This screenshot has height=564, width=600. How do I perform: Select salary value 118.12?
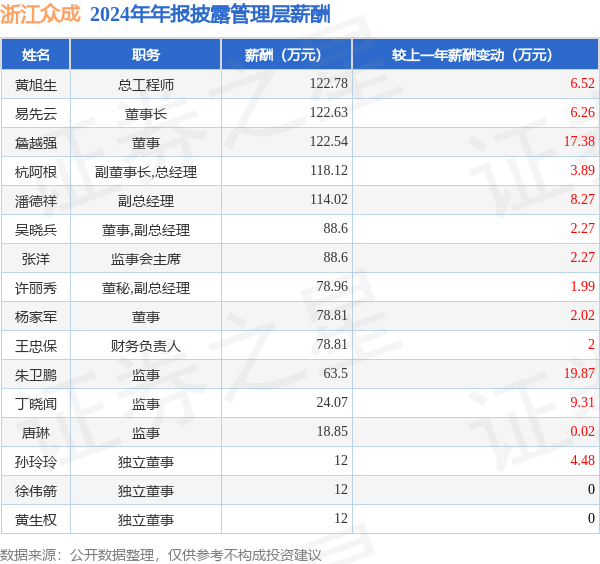click(329, 171)
